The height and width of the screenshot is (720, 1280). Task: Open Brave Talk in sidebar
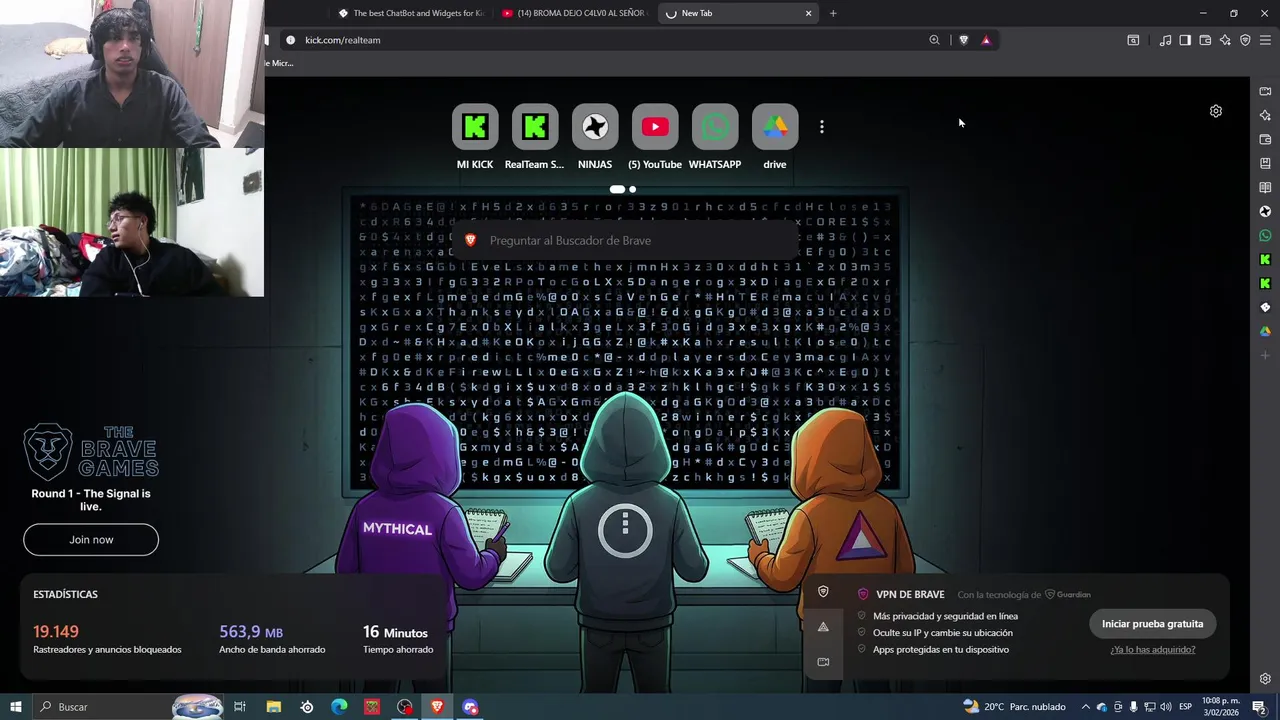pyautogui.click(x=1265, y=91)
